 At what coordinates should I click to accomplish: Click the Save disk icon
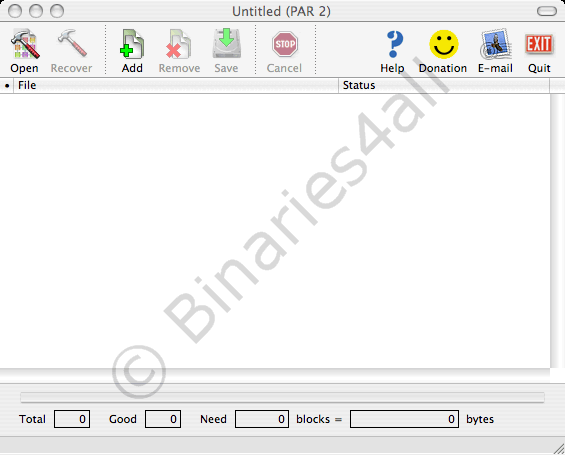pos(226,44)
